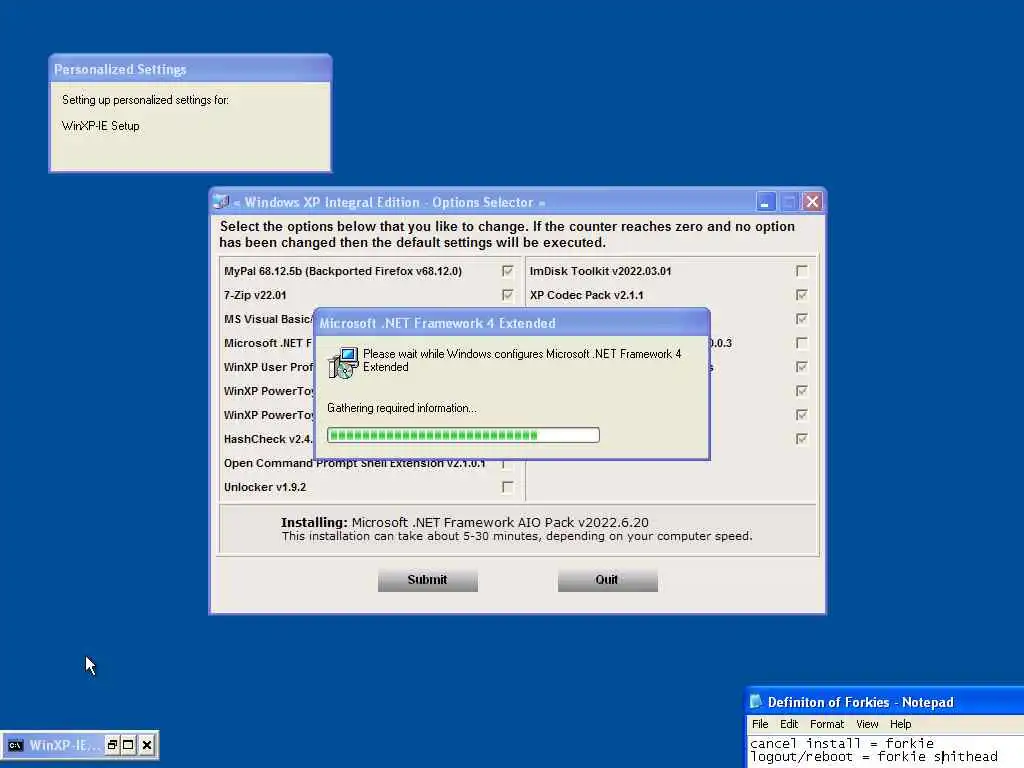Click the 'HashCheck v2.4' label
Screen dimensions: 1024x768
(268, 439)
